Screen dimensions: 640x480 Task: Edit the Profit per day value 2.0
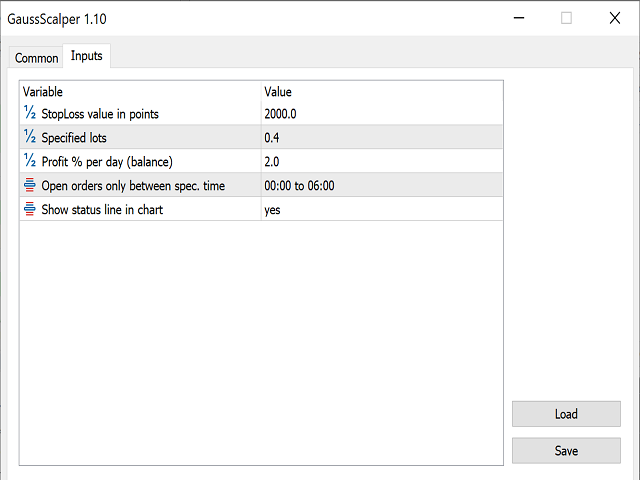pyautogui.click(x=380, y=162)
